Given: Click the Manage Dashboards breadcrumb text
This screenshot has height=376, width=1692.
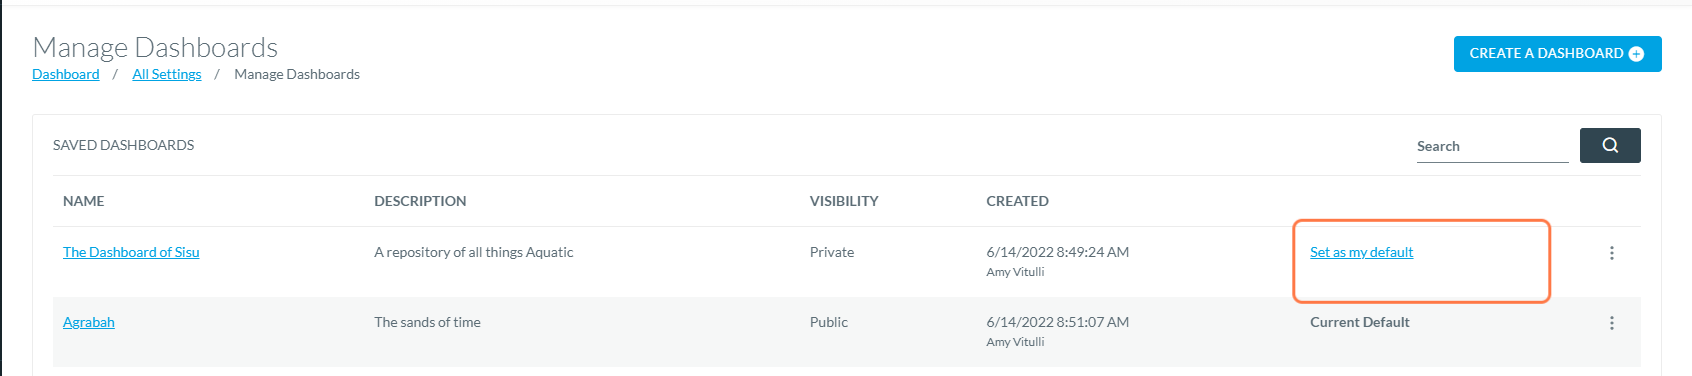Looking at the screenshot, I should [297, 74].
